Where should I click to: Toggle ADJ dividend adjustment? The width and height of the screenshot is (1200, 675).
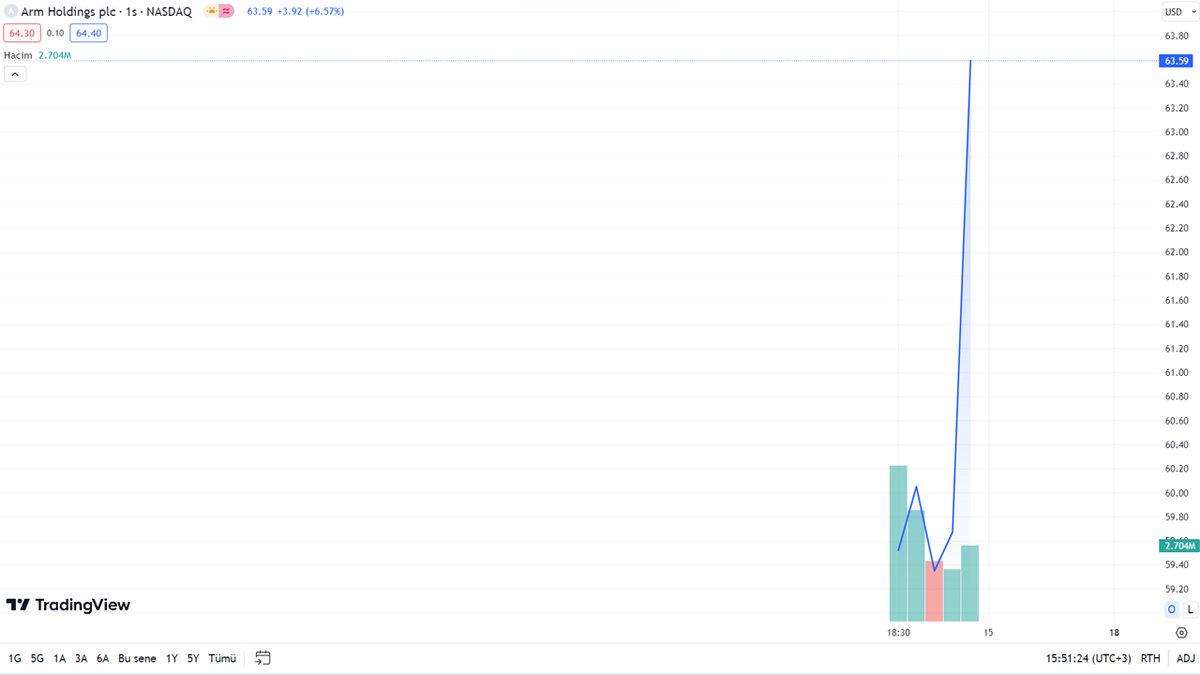pyautogui.click(x=1185, y=659)
